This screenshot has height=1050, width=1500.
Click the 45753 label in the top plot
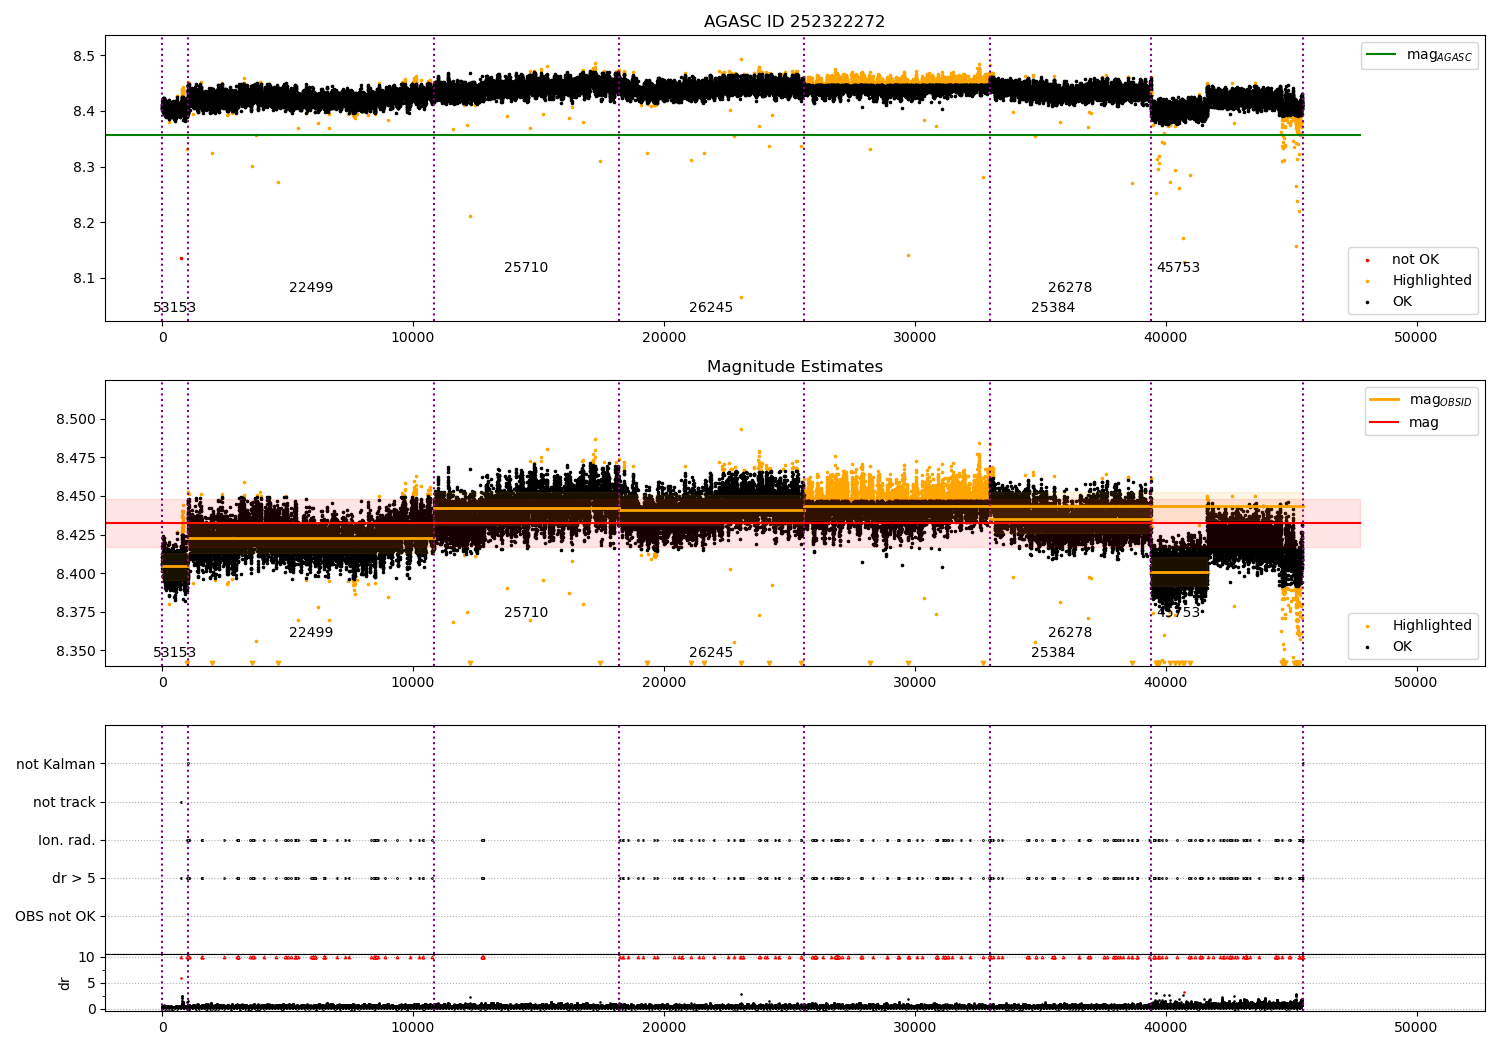click(1178, 268)
